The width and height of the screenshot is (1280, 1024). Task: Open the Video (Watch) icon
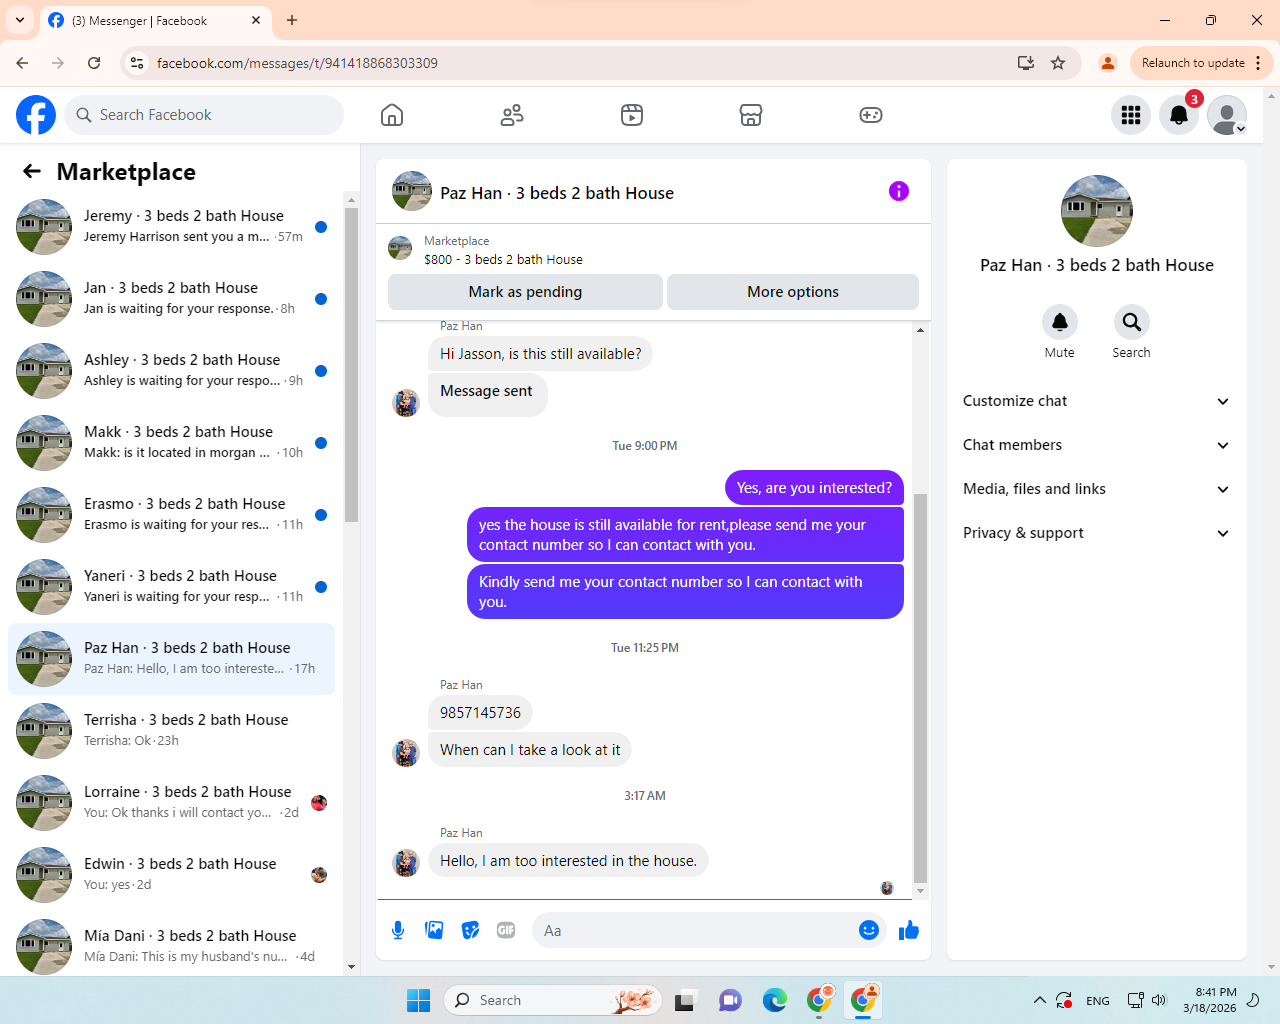(632, 115)
